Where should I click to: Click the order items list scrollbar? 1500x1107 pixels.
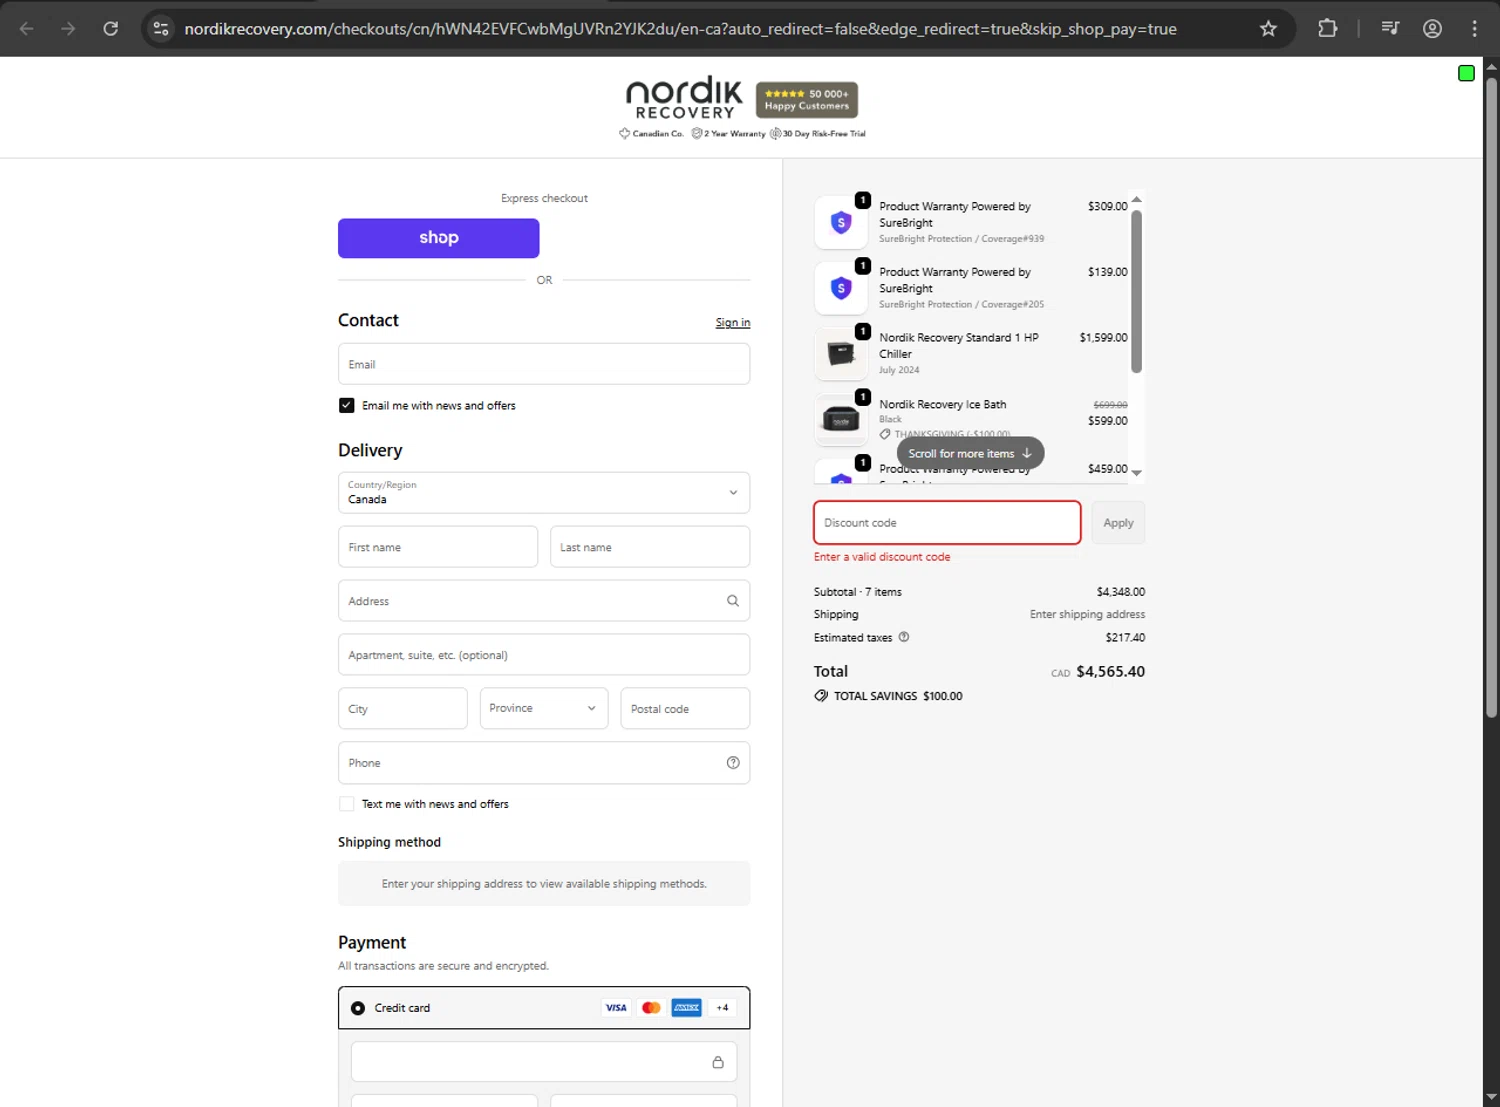[1136, 291]
